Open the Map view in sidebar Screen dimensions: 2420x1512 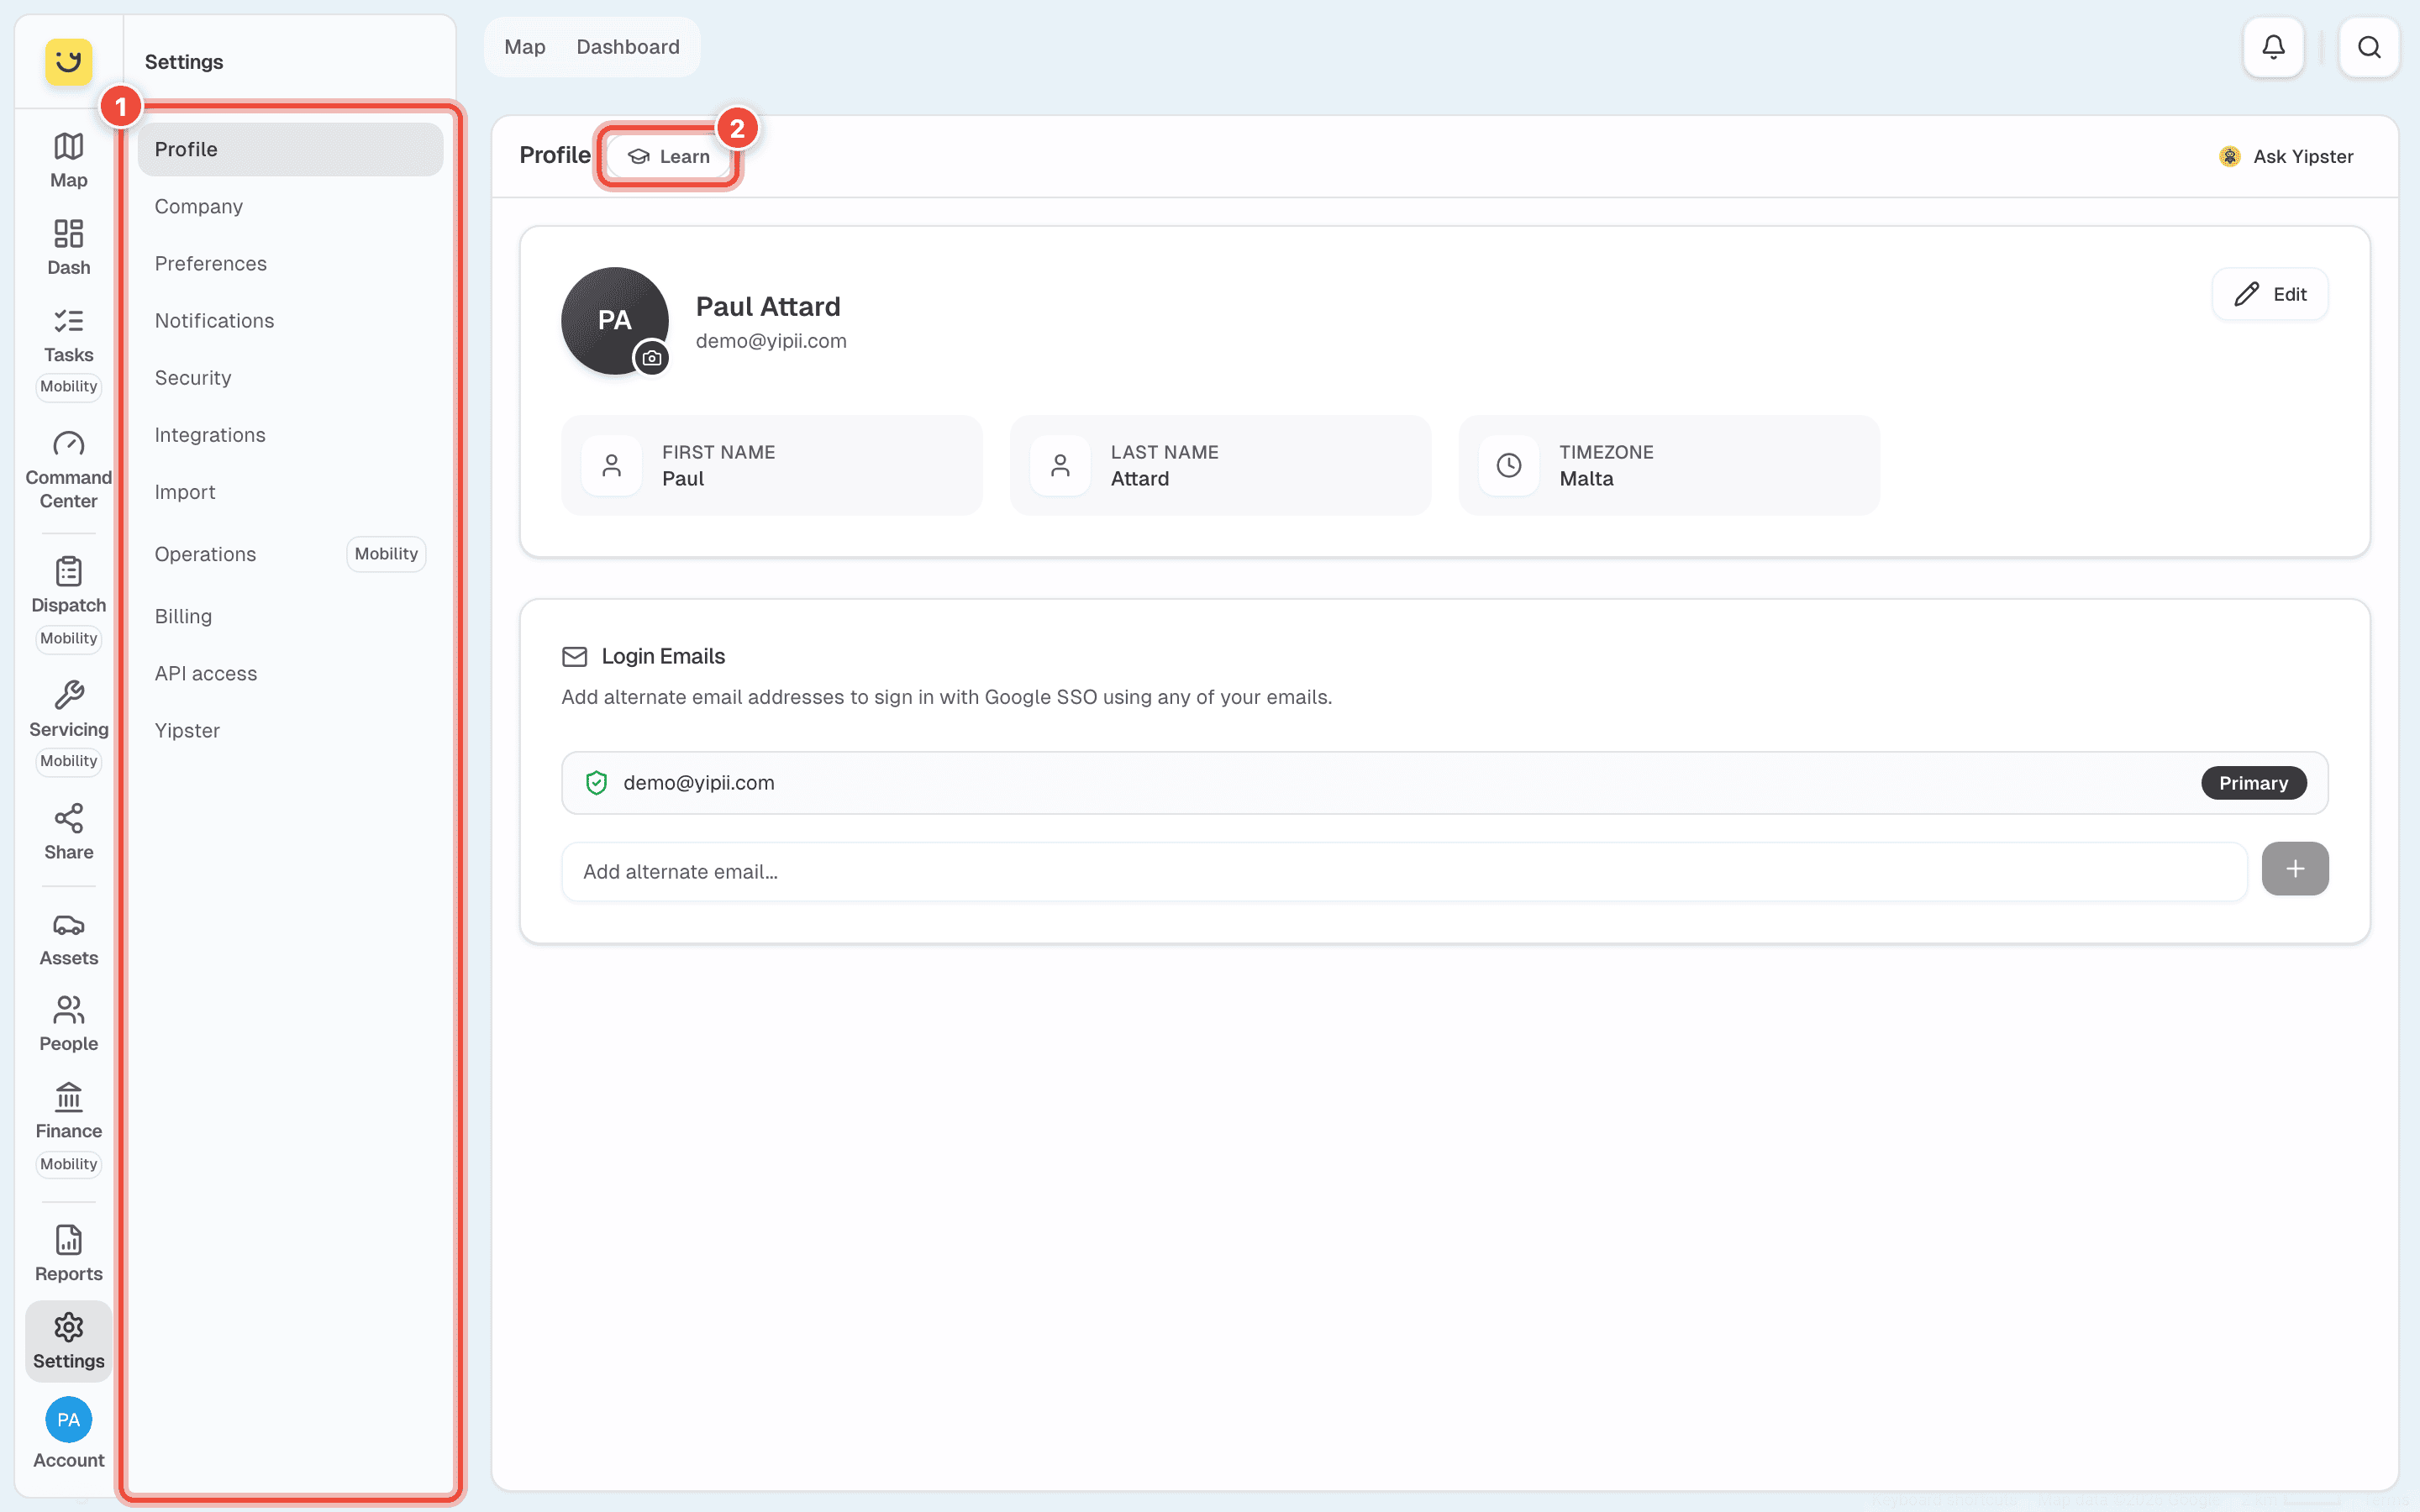click(68, 160)
